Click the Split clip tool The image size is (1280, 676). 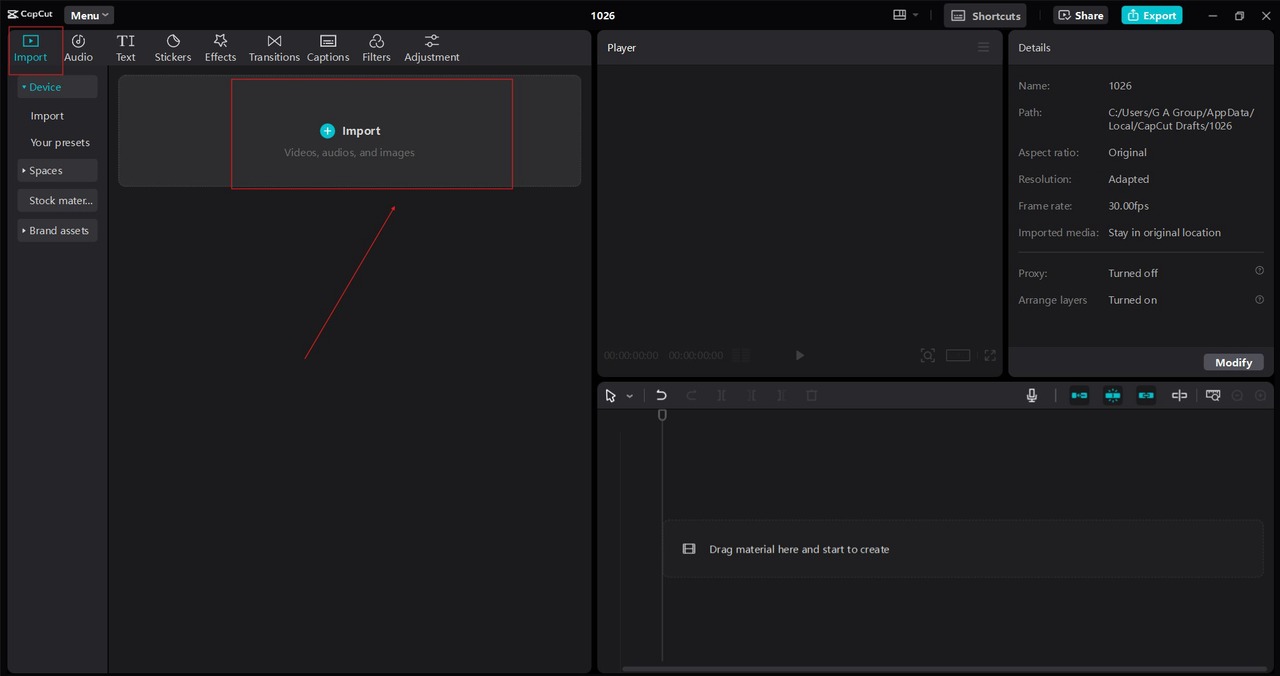click(x=721, y=396)
